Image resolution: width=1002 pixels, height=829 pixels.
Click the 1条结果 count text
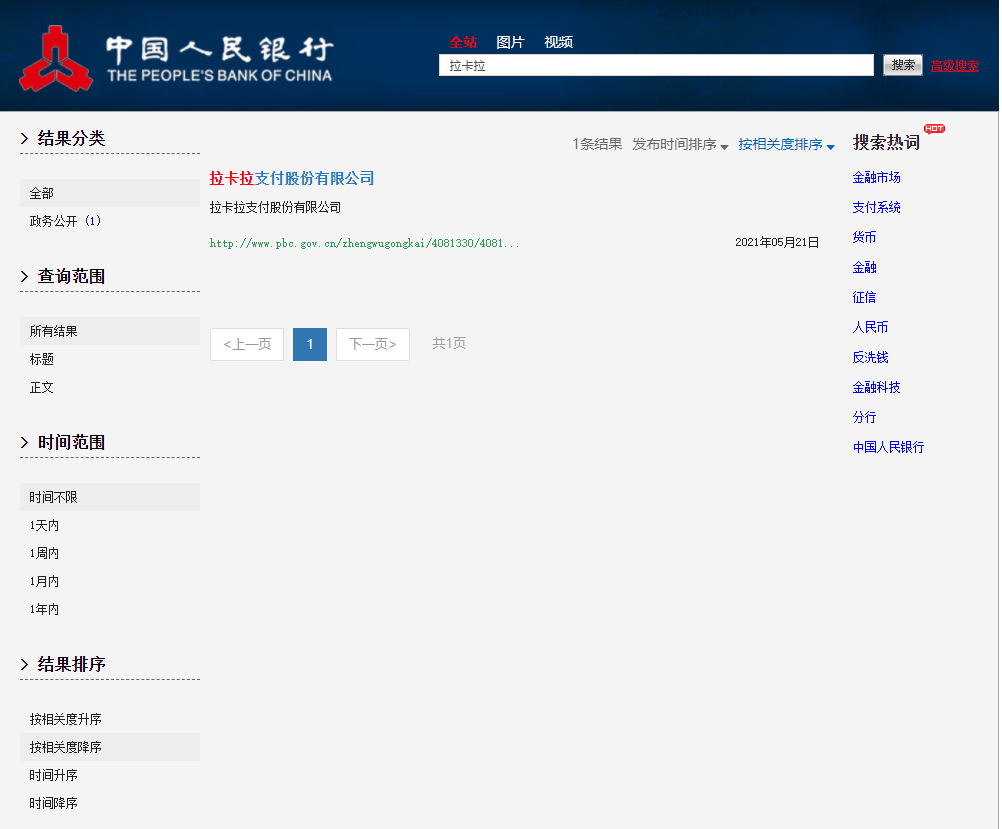click(597, 144)
